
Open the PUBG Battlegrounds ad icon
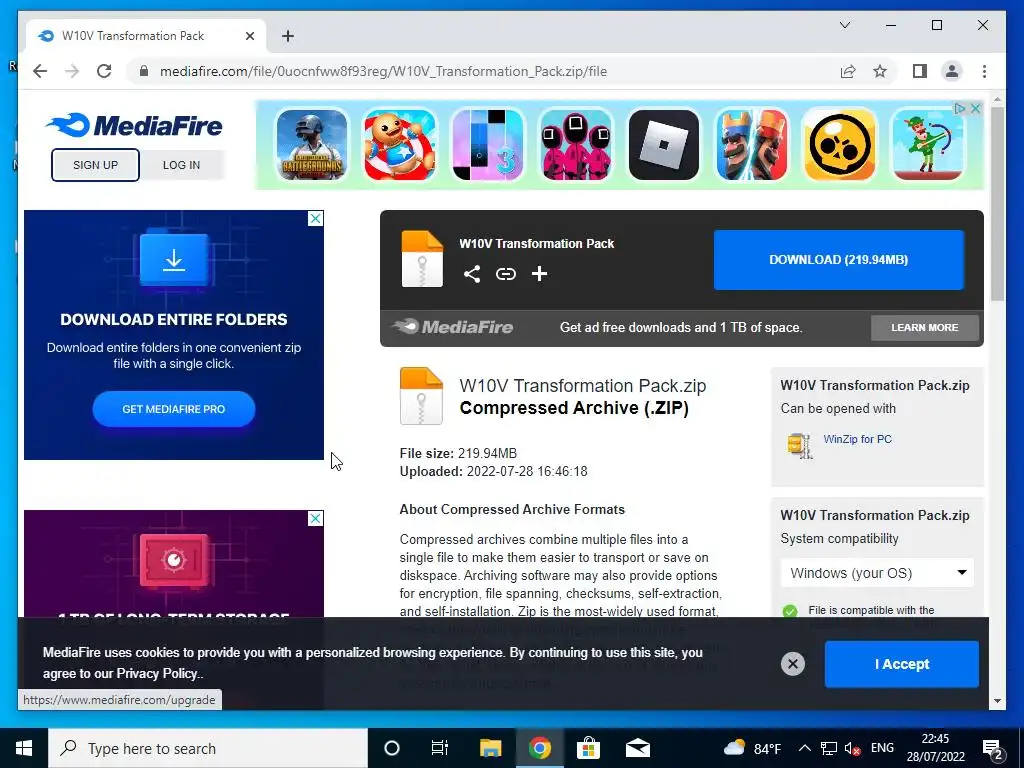pyautogui.click(x=312, y=144)
